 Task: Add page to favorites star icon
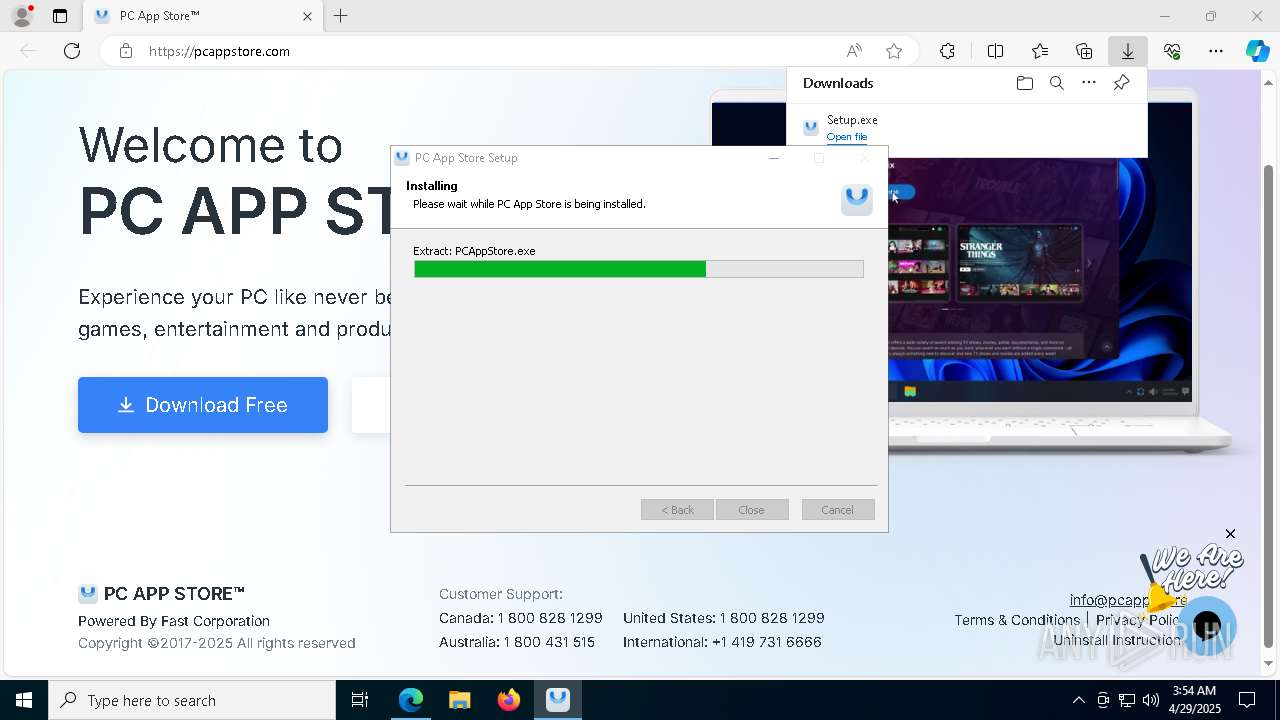894,51
